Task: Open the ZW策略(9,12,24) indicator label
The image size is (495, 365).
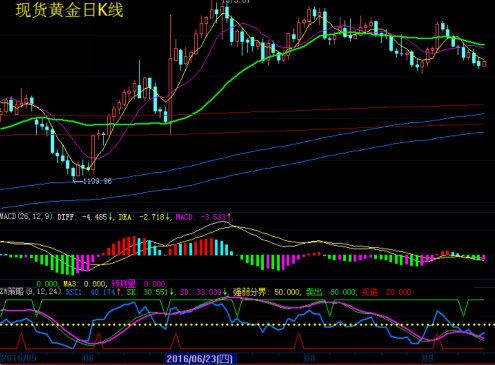Action: point(31,292)
